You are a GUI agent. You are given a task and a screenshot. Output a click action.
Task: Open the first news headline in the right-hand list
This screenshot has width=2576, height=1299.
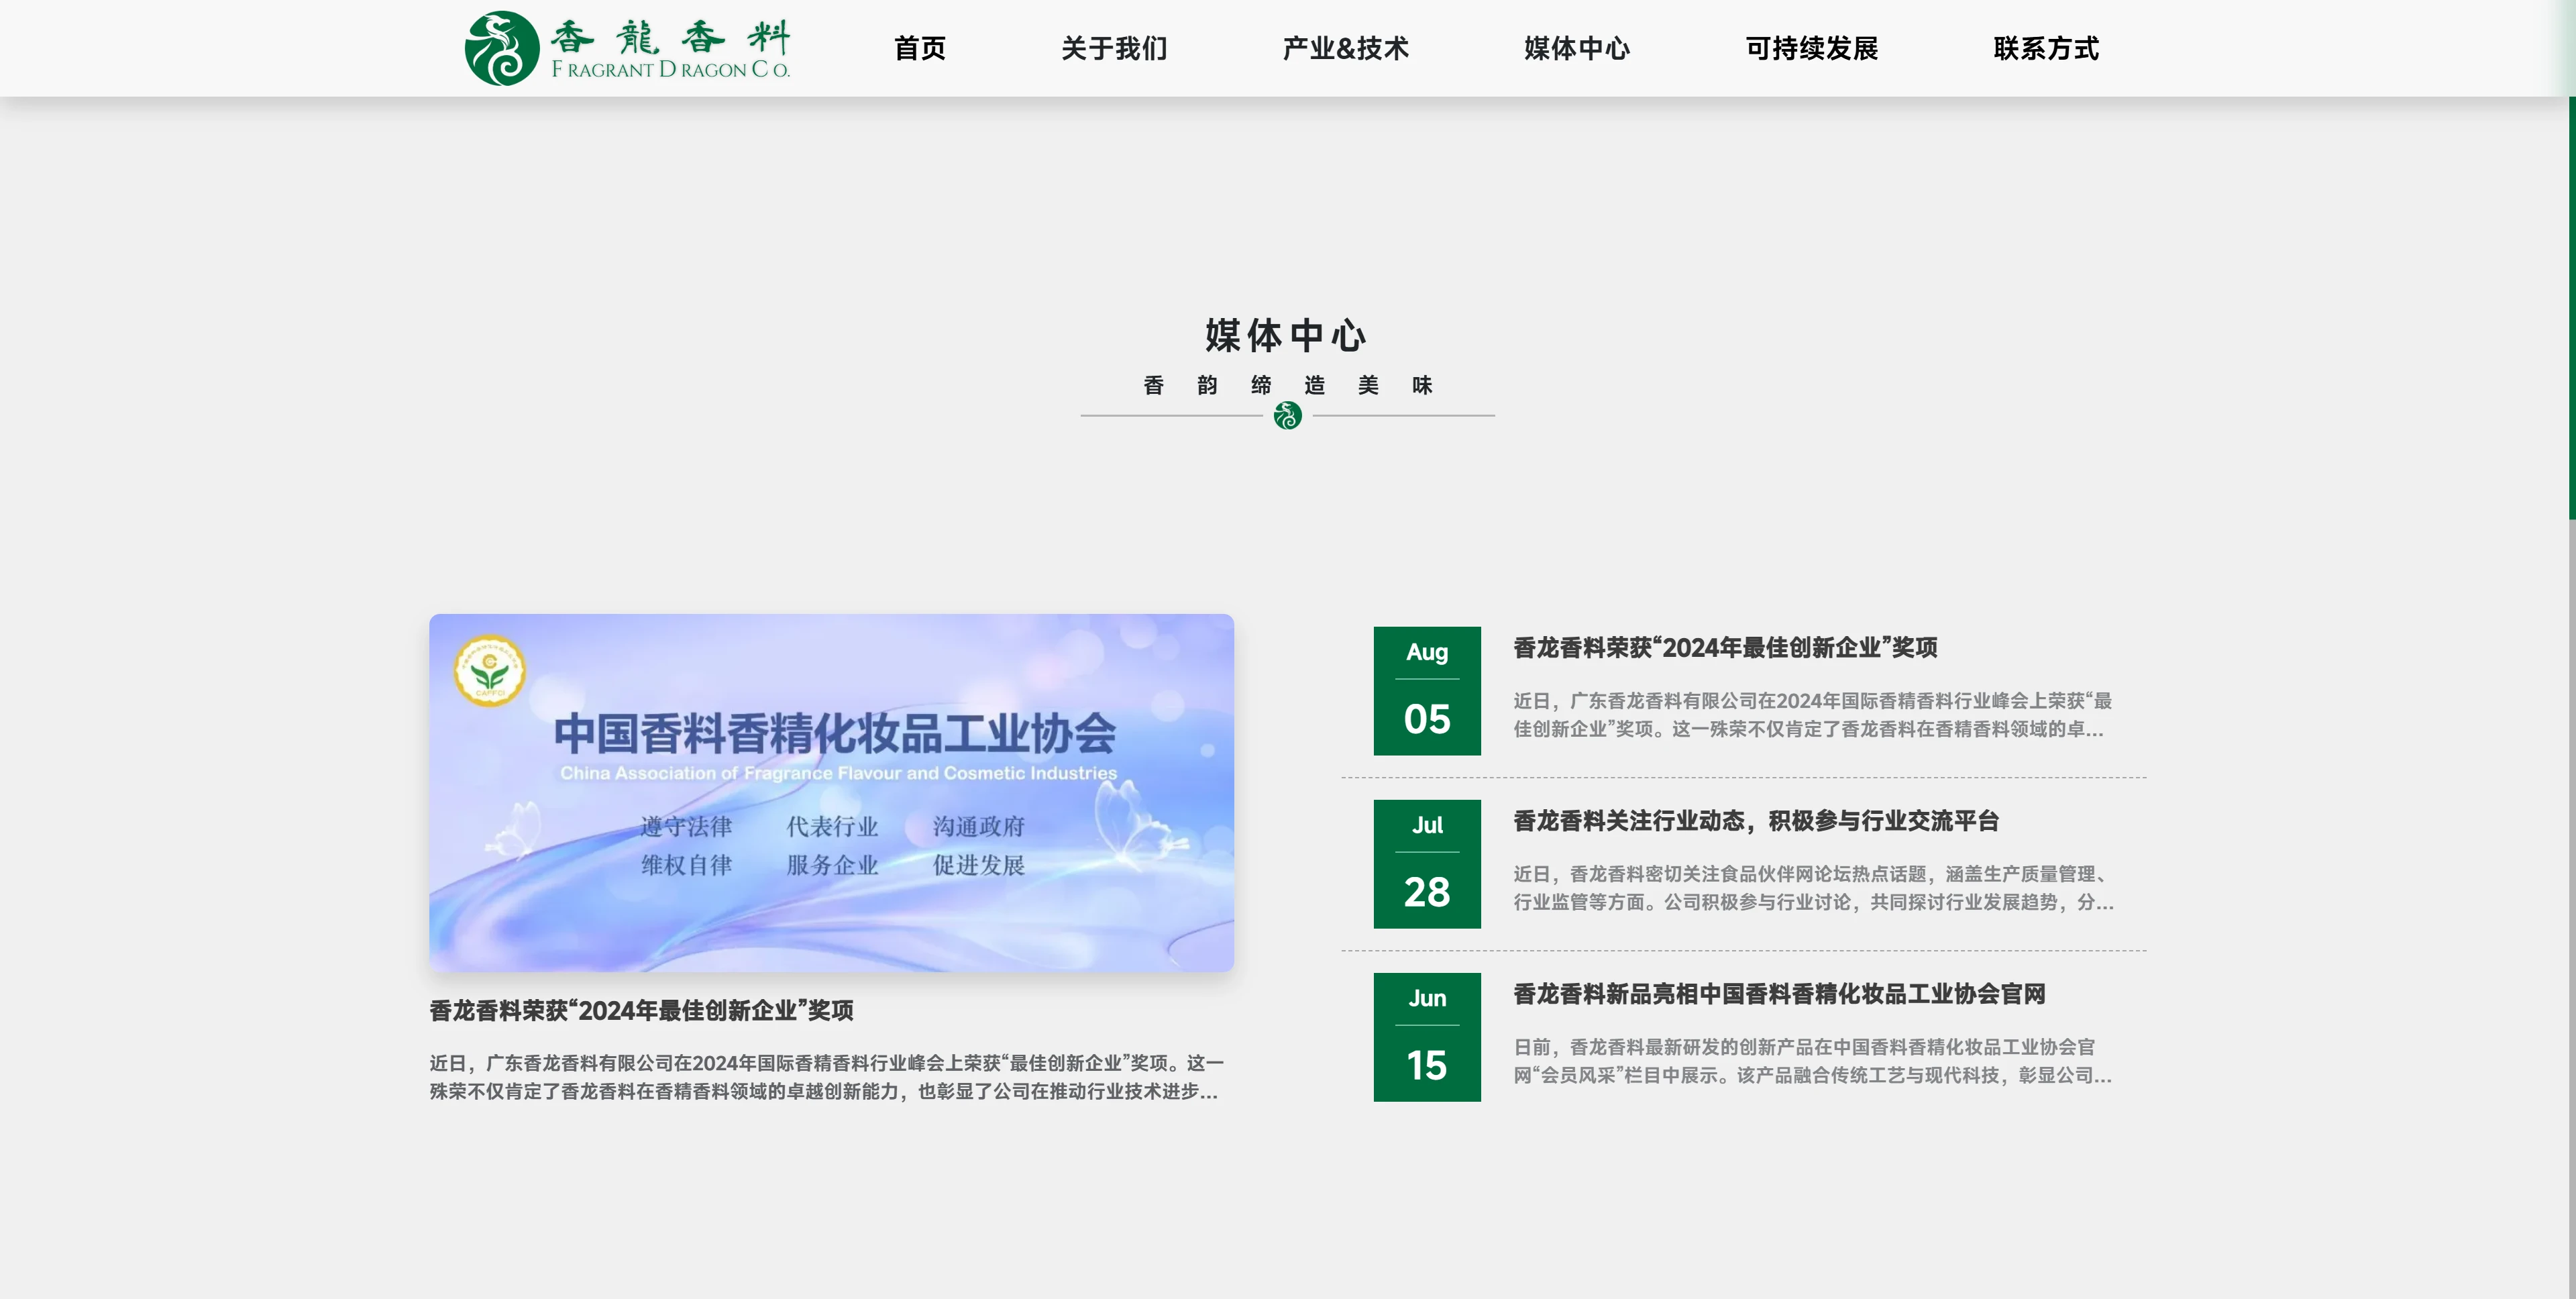[1725, 648]
